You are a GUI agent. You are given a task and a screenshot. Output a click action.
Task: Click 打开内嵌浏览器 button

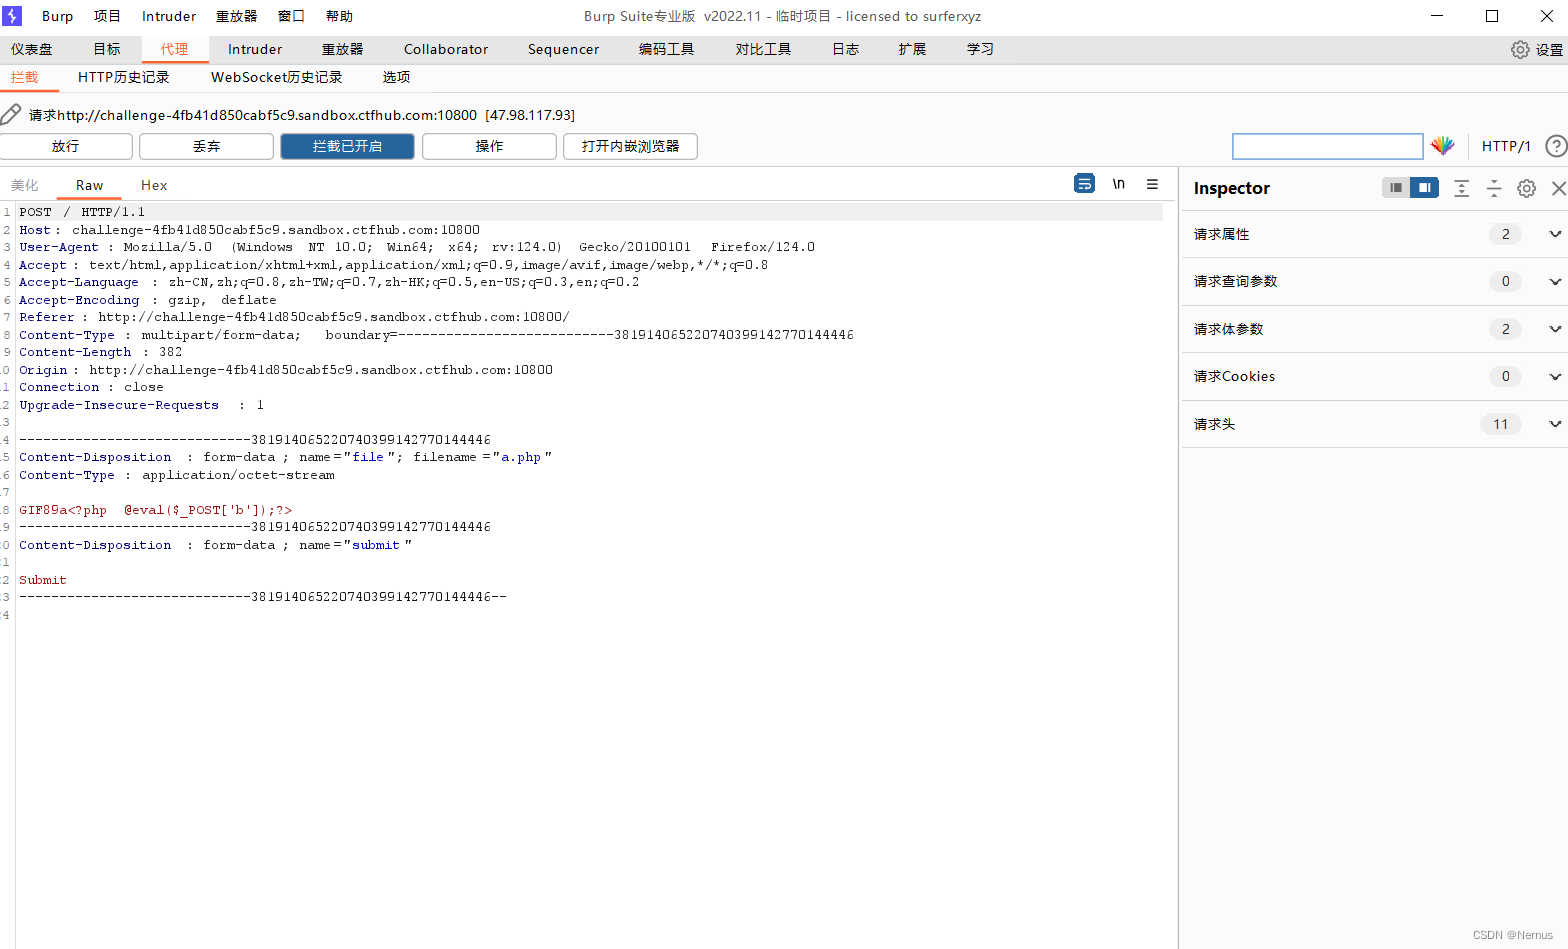pos(630,146)
